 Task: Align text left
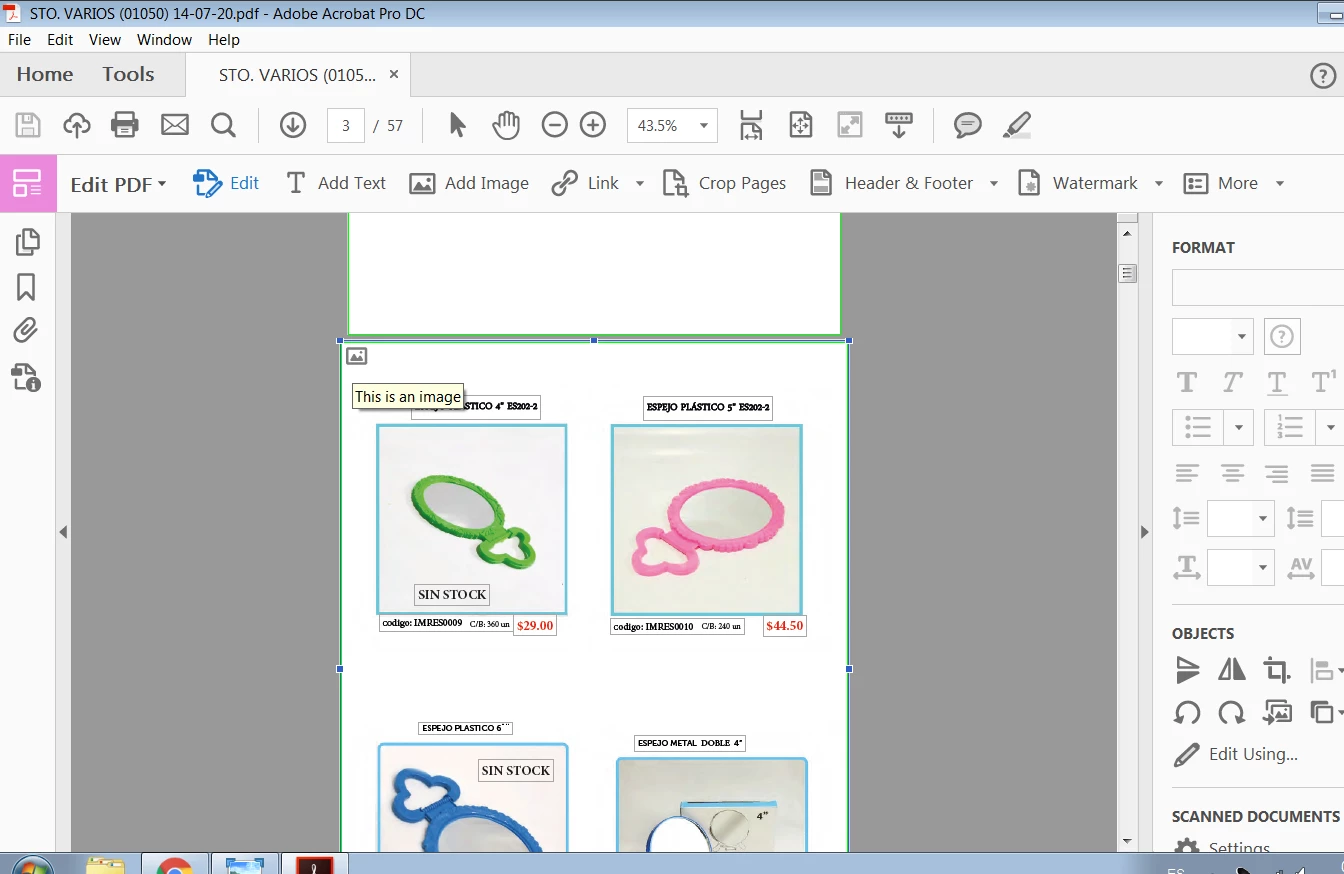point(1187,473)
